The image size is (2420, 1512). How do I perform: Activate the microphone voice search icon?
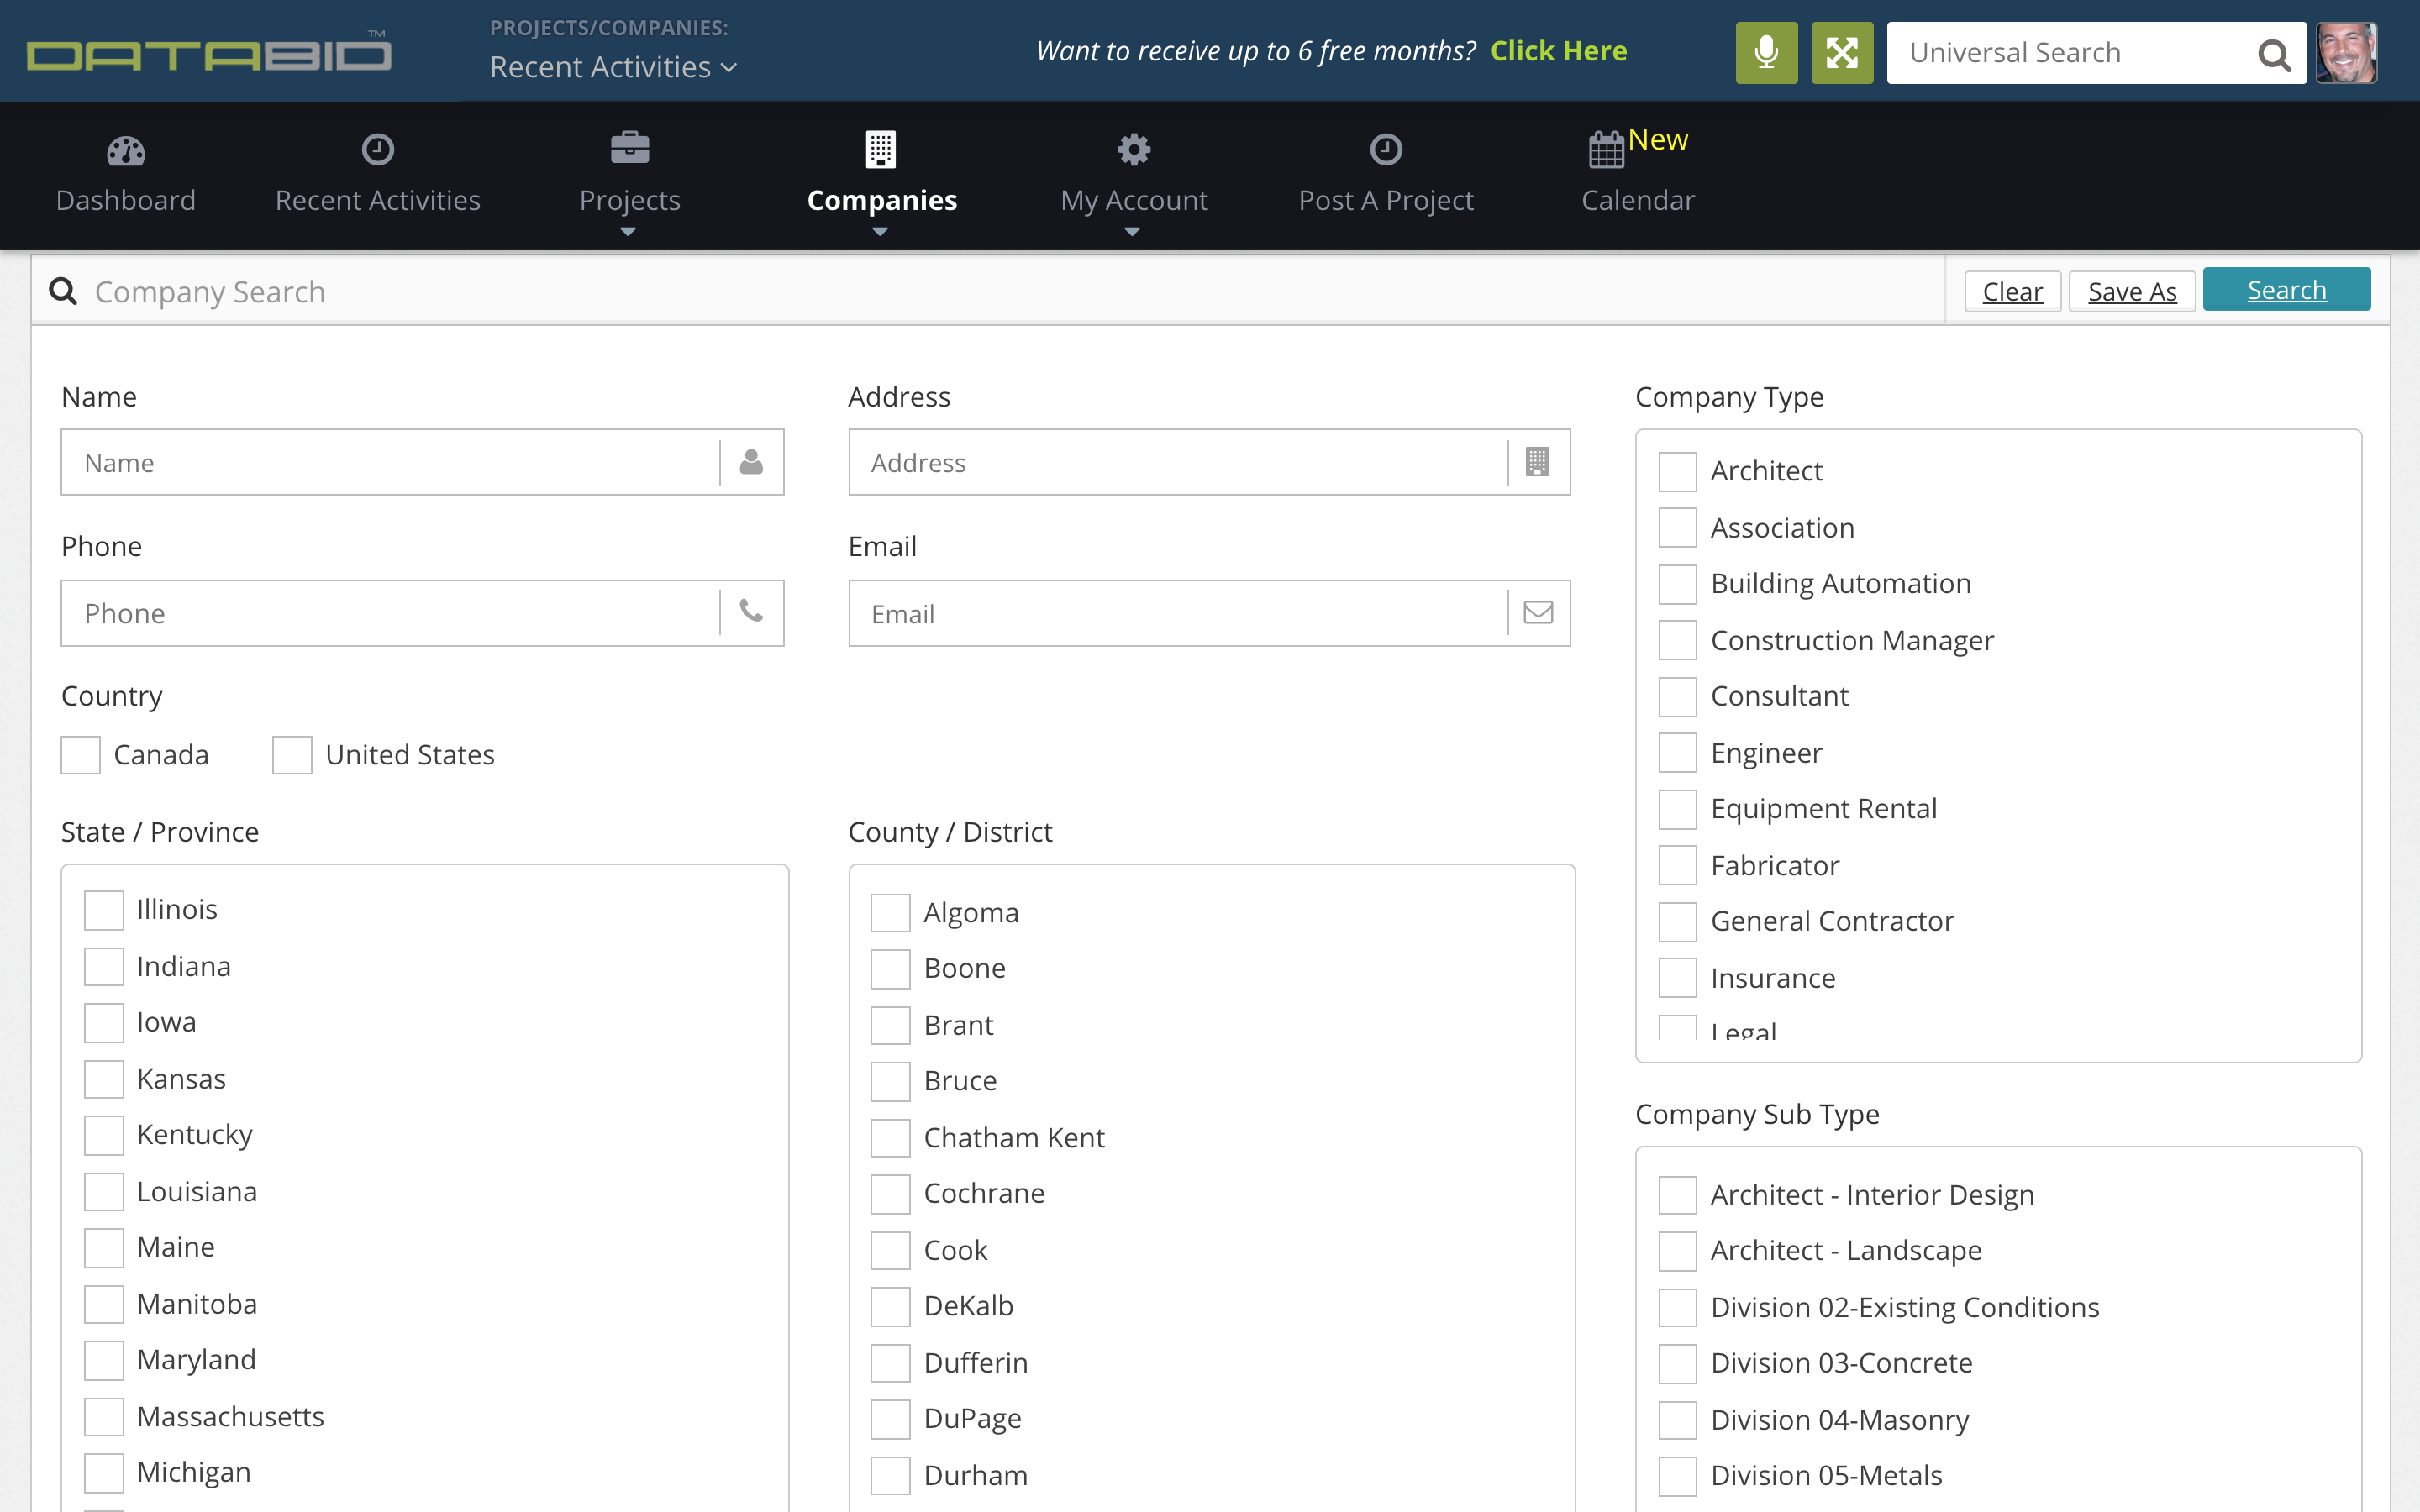point(1766,52)
